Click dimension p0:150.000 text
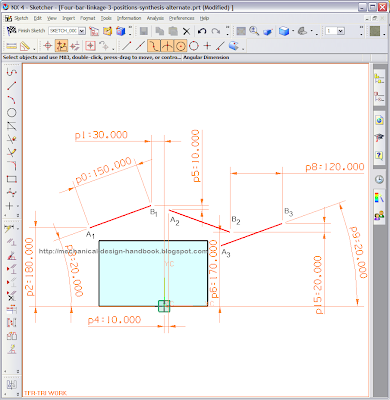 tap(103, 170)
